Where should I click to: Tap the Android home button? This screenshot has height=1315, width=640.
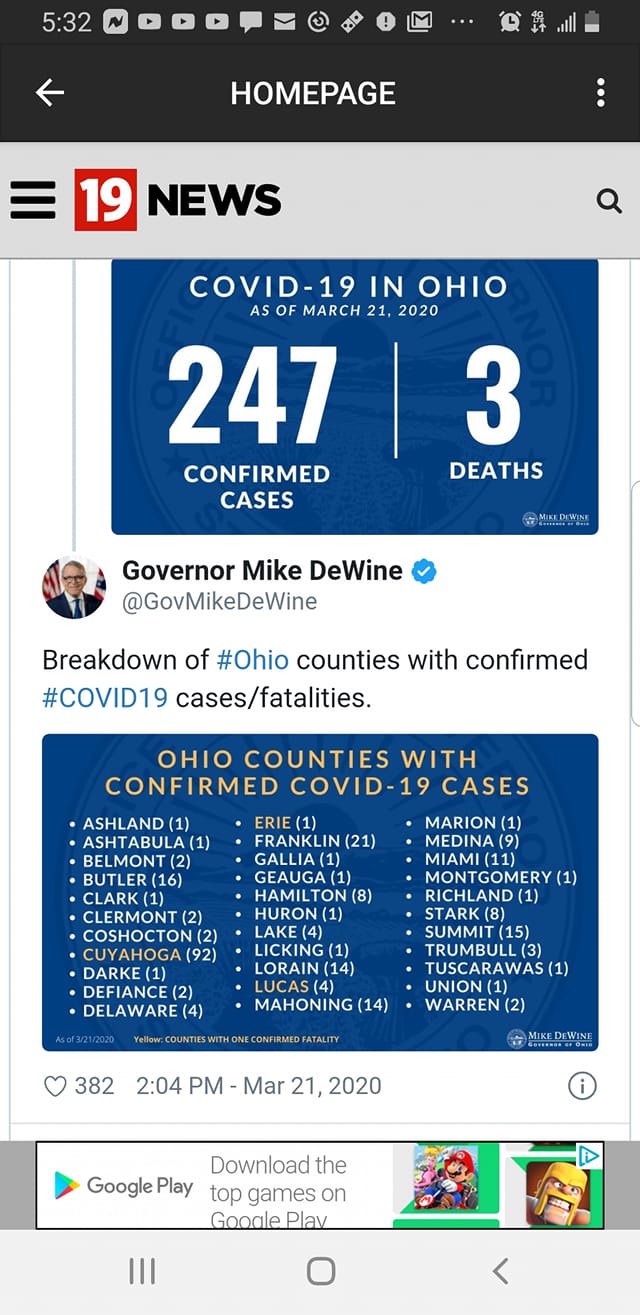[321, 1271]
